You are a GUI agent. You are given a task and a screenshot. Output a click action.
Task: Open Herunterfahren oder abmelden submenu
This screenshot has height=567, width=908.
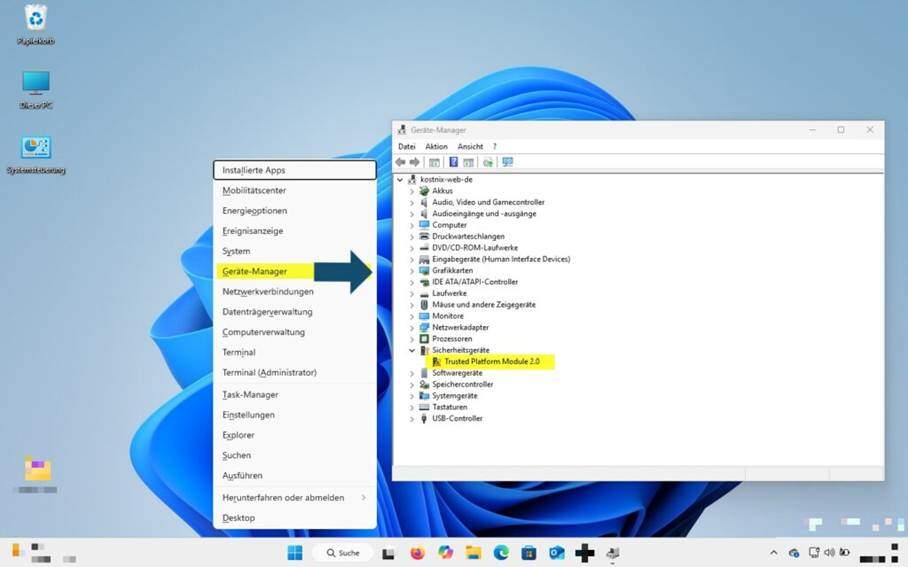coord(295,498)
